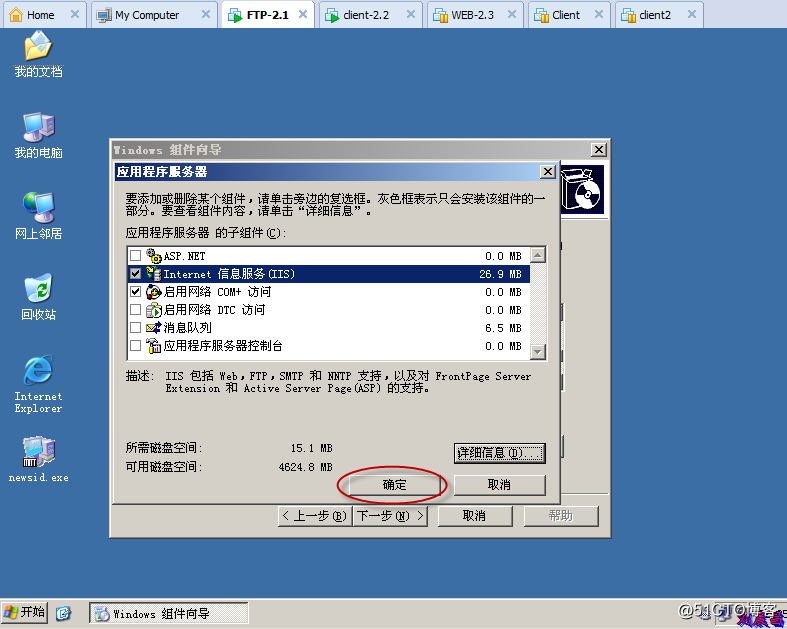Select the 我的电脑 desktop icon
787x629 pixels.
[38, 135]
